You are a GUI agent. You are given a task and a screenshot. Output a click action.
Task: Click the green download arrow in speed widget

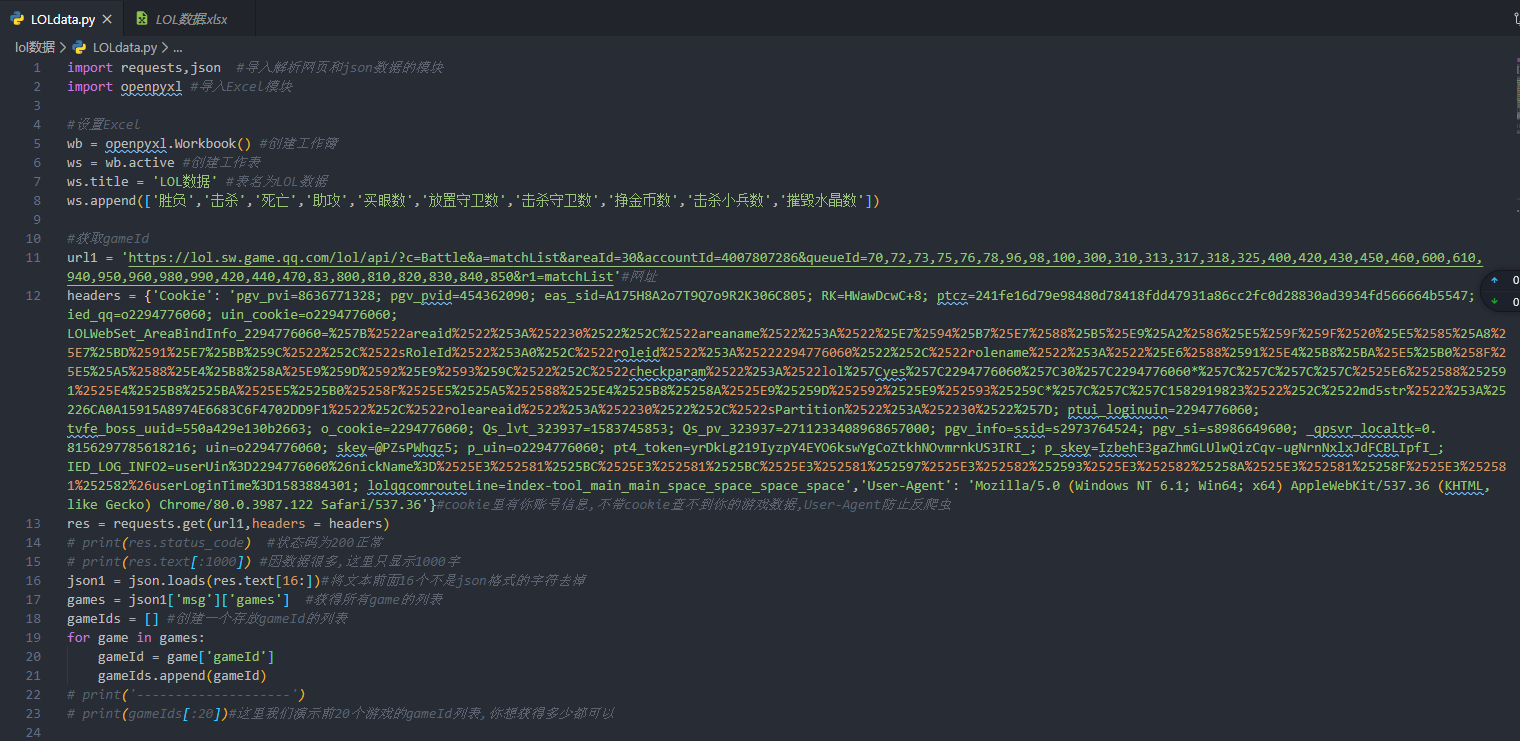1495,301
